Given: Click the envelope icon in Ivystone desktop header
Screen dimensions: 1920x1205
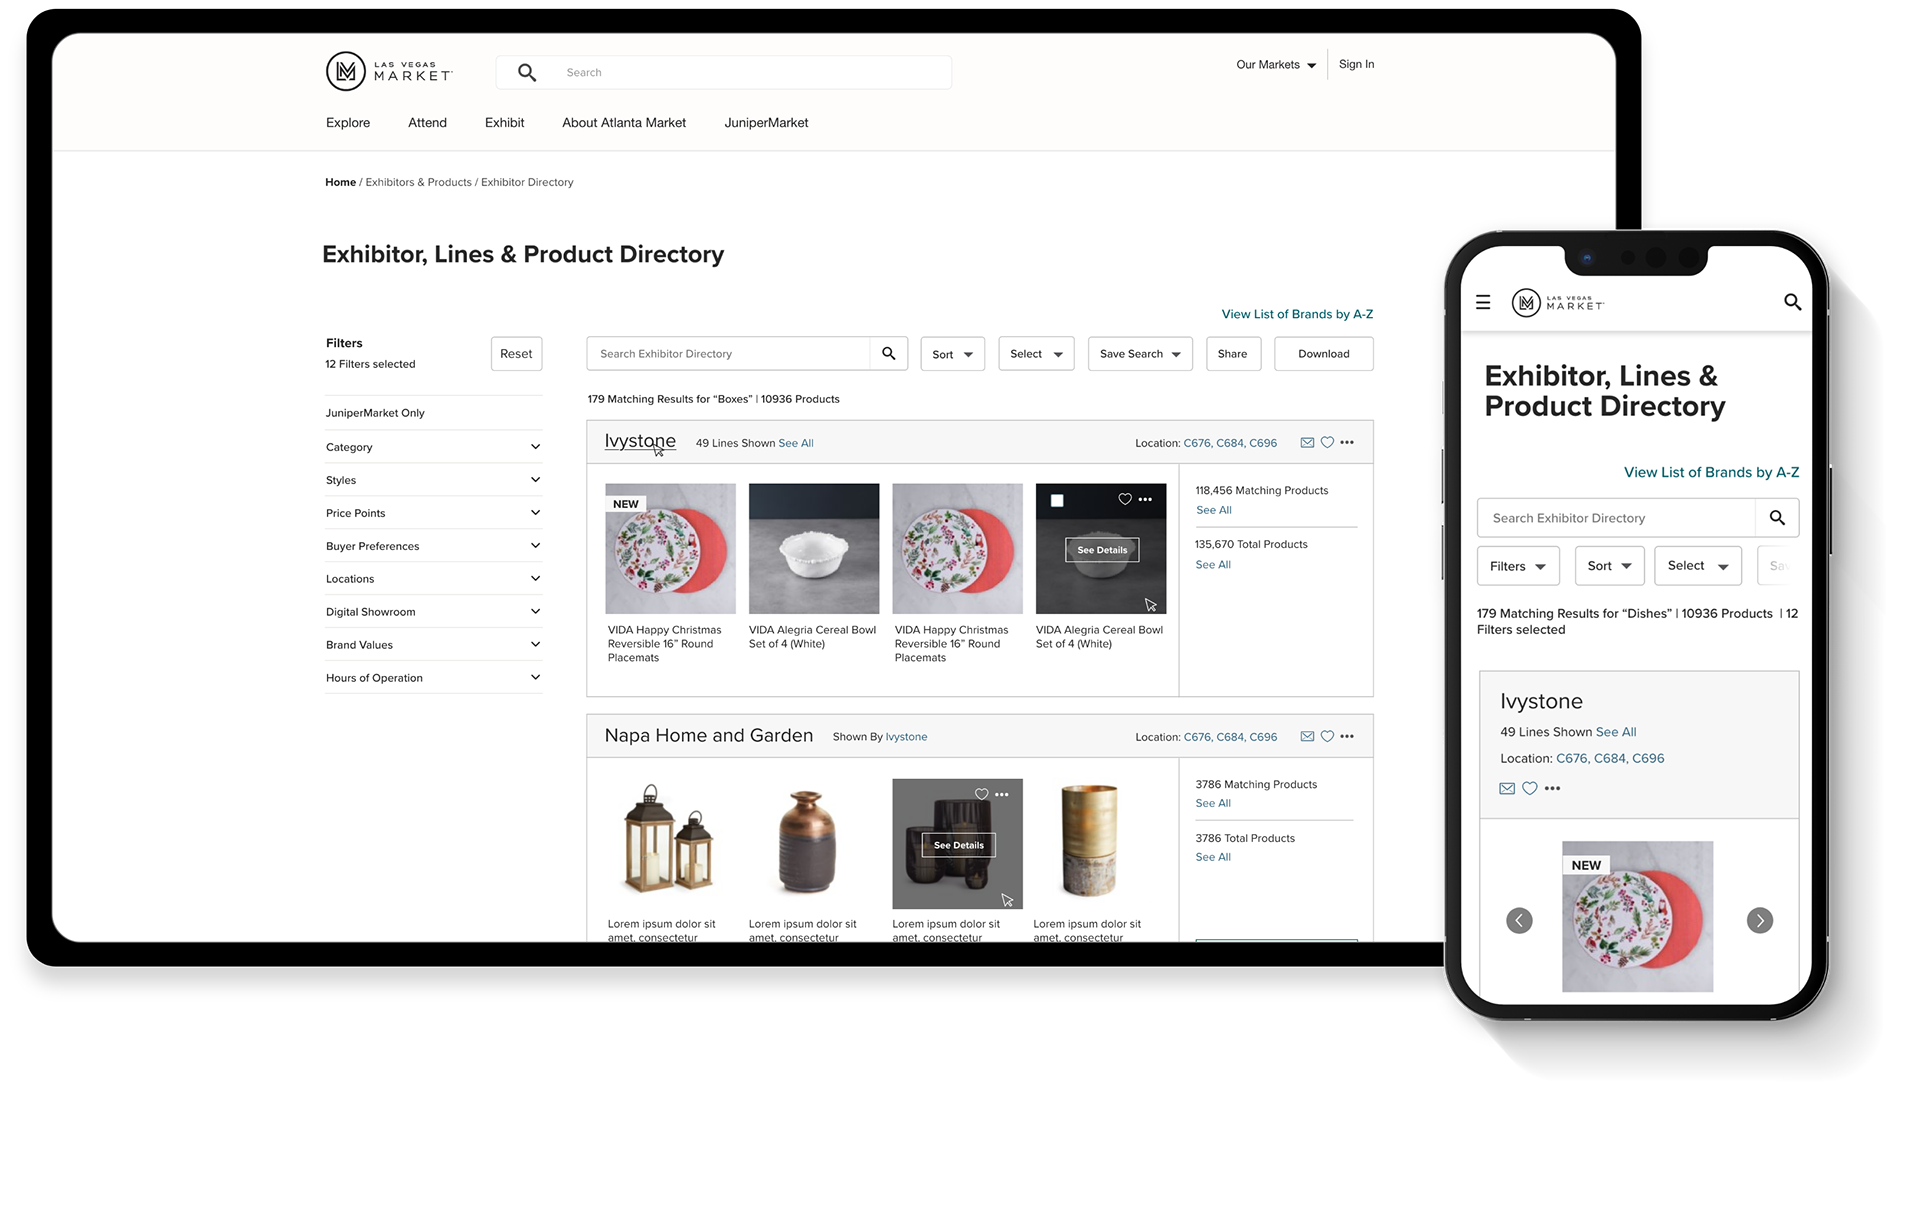Looking at the screenshot, I should tap(1307, 442).
